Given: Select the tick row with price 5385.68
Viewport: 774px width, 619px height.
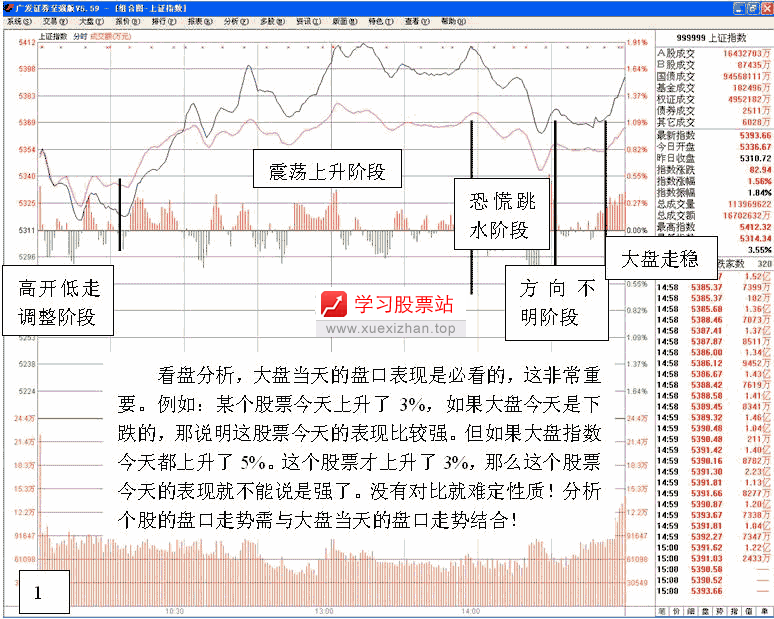Looking at the screenshot, I should click(713, 309).
